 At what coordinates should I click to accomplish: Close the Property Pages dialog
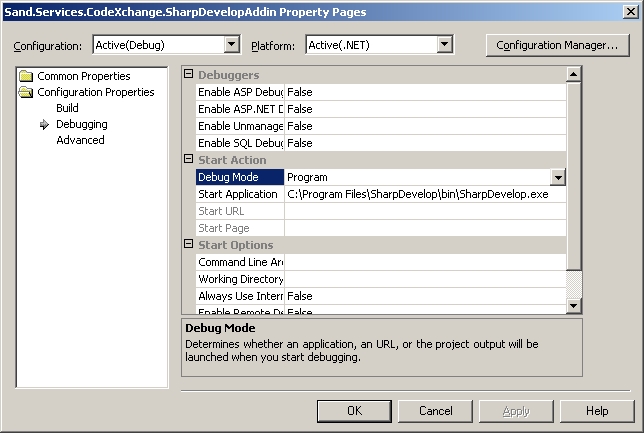point(630,12)
